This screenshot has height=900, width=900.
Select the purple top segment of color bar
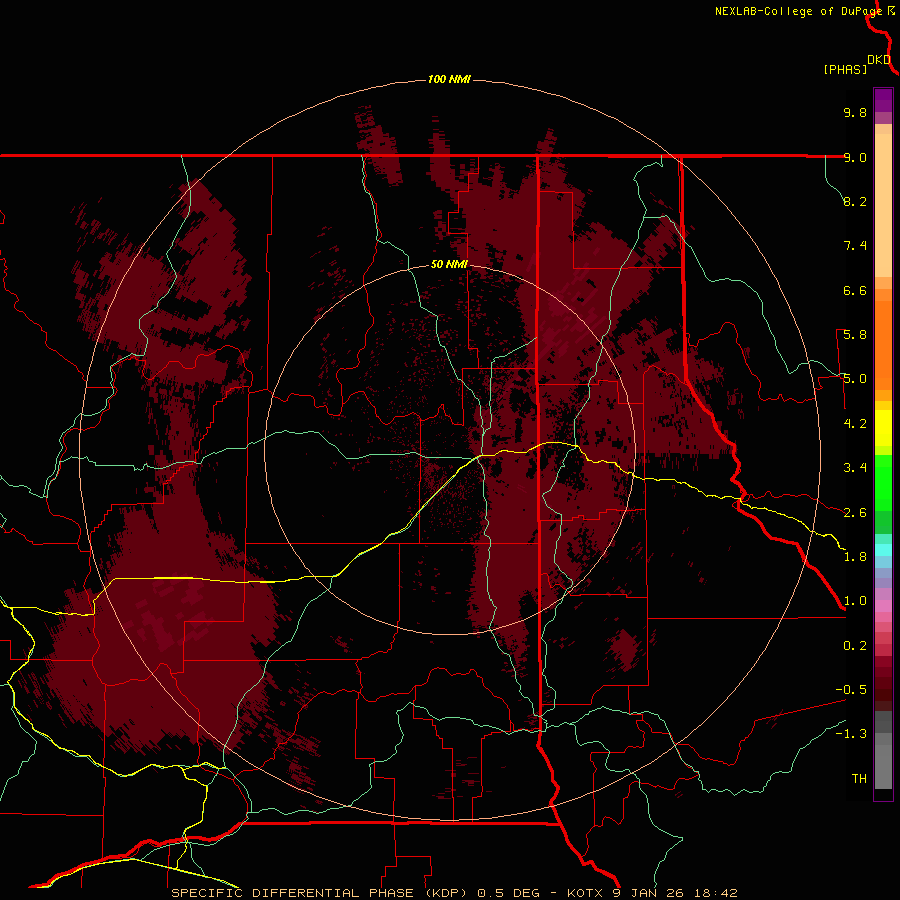[883, 100]
